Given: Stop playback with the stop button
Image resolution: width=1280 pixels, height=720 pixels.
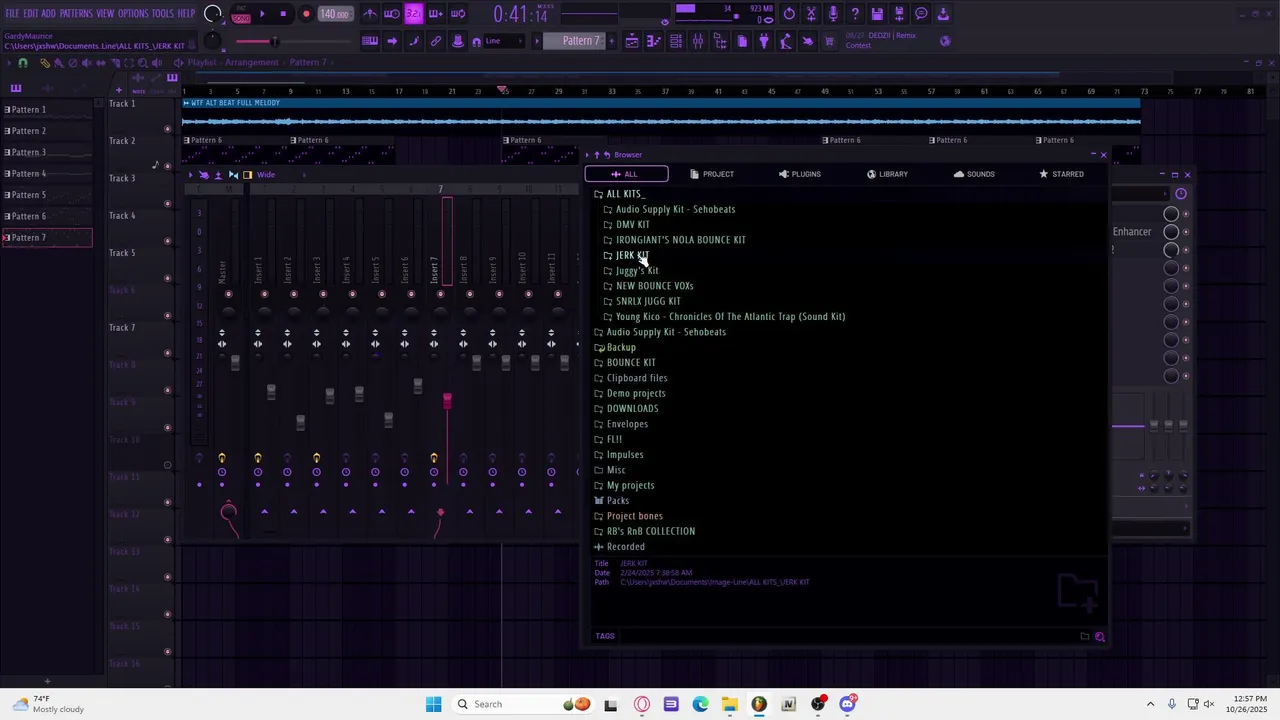Looking at the screenshot, I should click(x=283, y=14).
